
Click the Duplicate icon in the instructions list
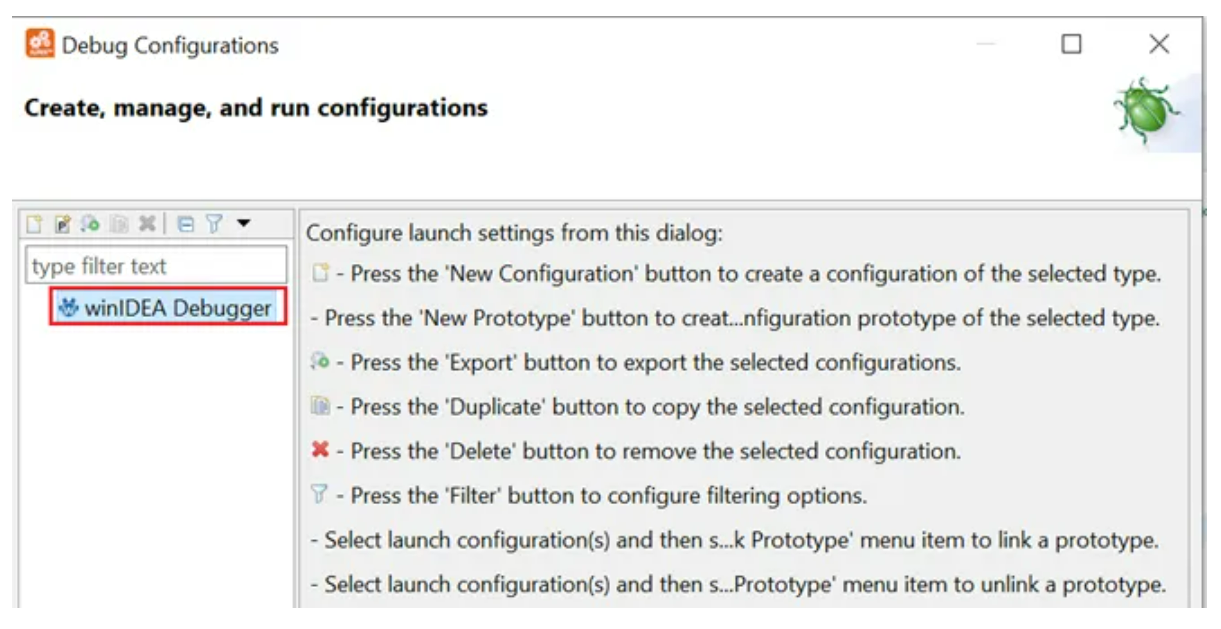click(x=320, y=407)
